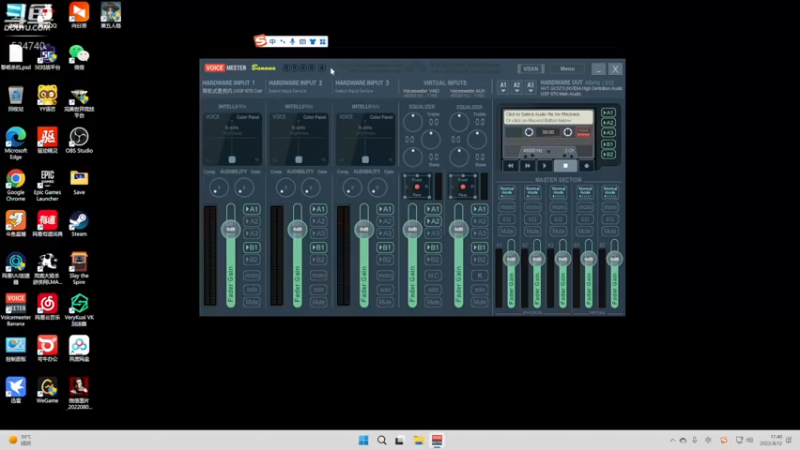Open the Color Panel on Hardware Input 1
Image resolution: width=800 pixels, height=450 pixels.
pyautogui.click(x=248, y=117)
